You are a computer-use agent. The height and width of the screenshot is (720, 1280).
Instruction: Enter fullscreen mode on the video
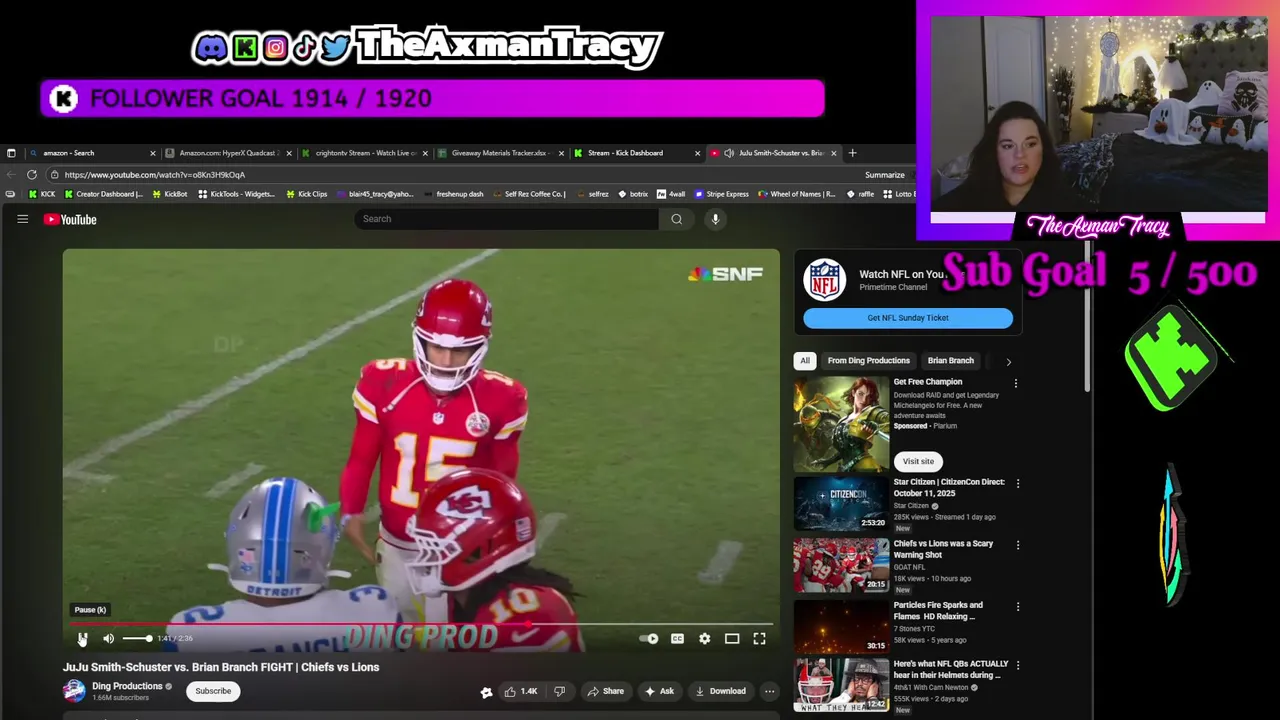click(x=759, y=638)
